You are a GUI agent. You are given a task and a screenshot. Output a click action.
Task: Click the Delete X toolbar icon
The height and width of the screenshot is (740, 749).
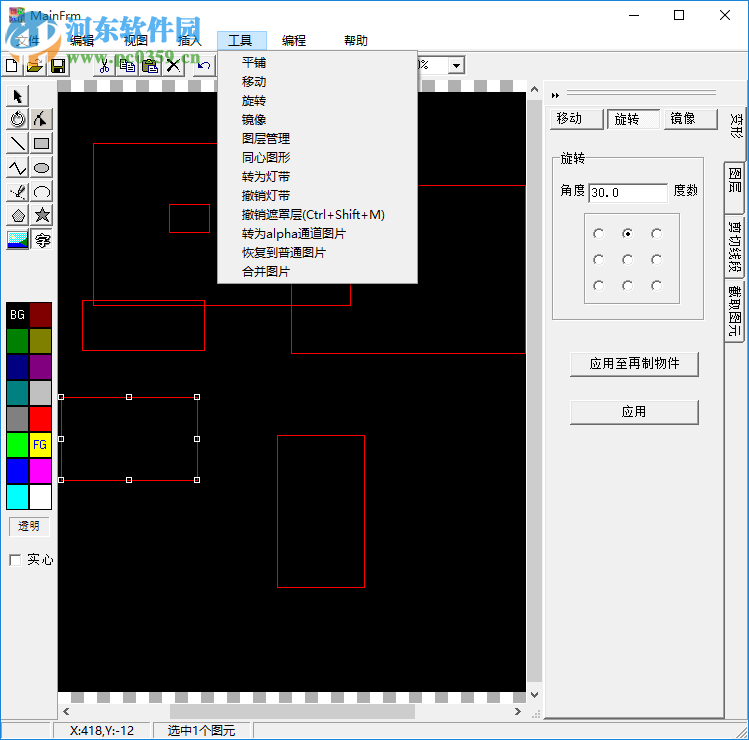coord(173,66)
